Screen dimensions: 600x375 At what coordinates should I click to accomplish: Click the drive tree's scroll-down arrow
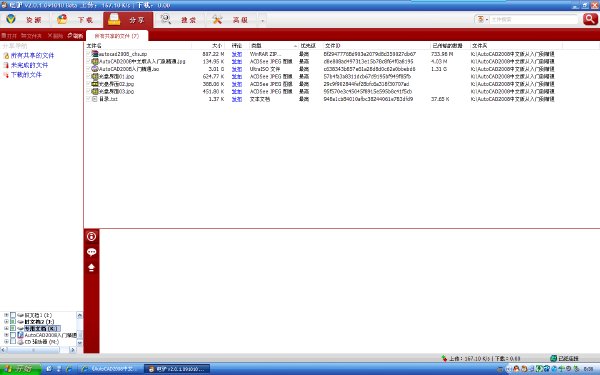pos(80,343)
